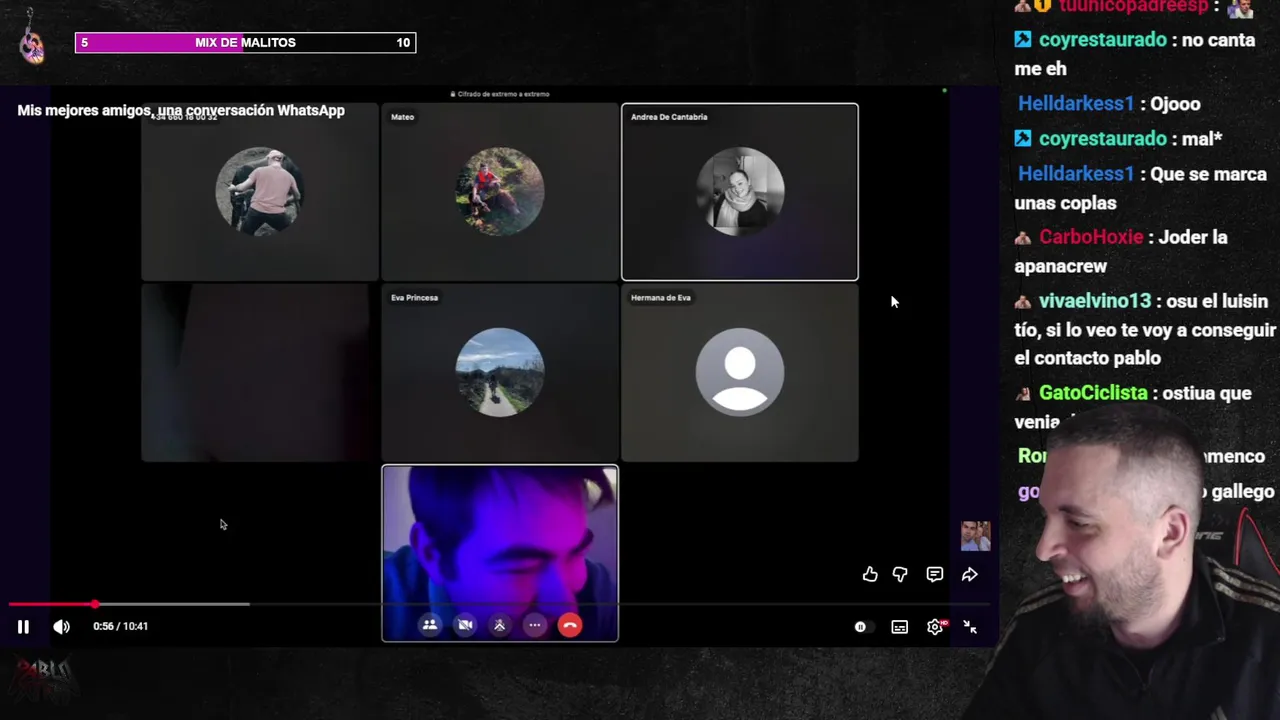Image resolution: width=1280 pixels, height=720 pixels.
Task: Click the 'Mateo' name label
Action: pyautogui.click(x=402, y=117)
